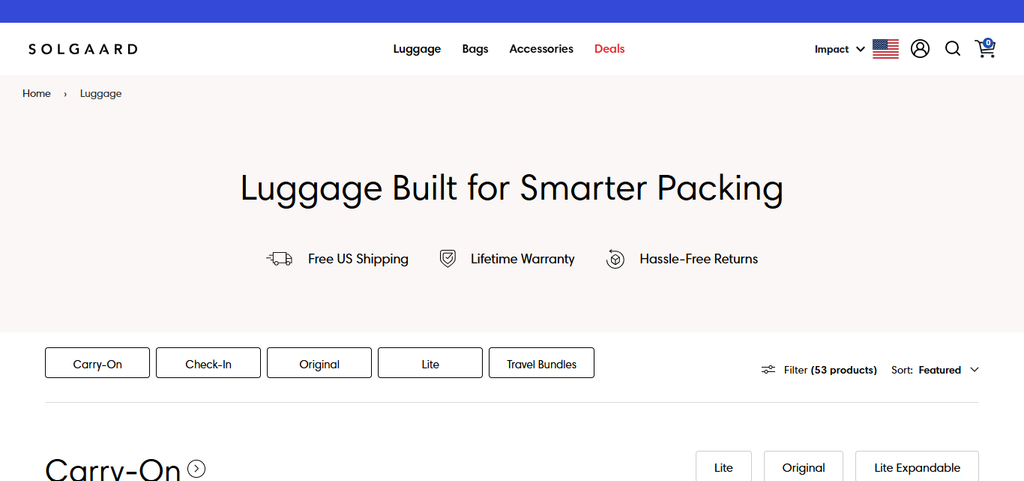Image resolution: width=1024 pixels, height=481 pixels.
Task: Choose the Original tab in Carry-On section
Action: click(803, 467)
